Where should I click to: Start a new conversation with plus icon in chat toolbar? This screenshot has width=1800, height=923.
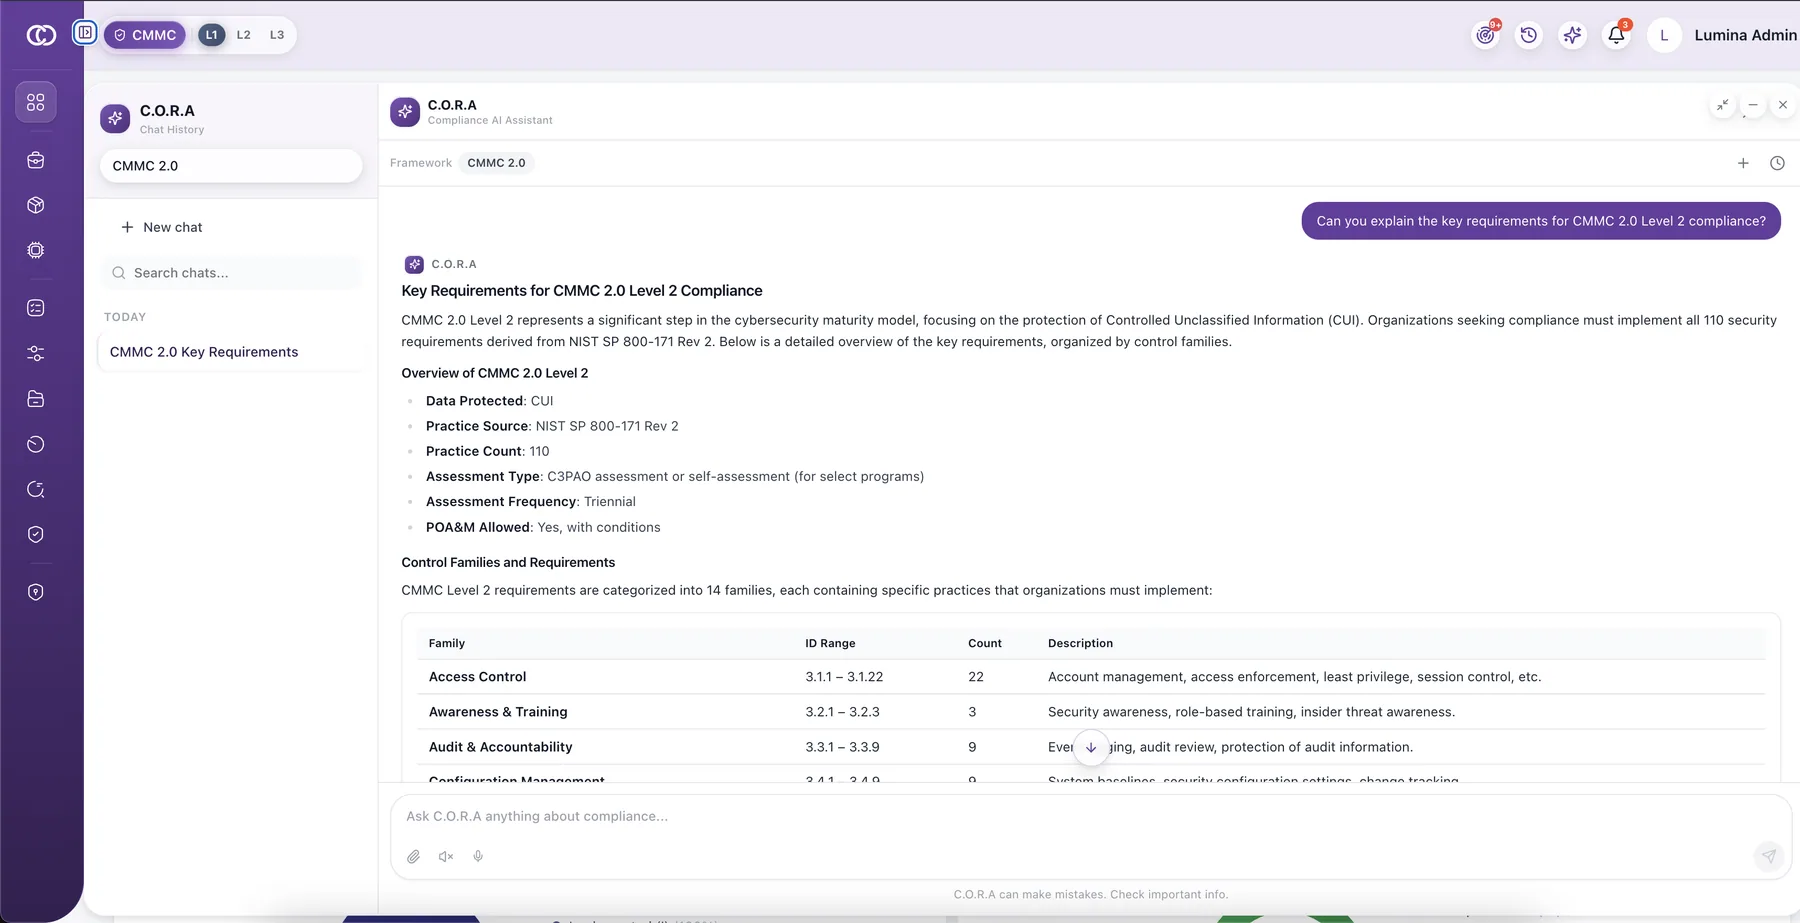pos(1743,163)
